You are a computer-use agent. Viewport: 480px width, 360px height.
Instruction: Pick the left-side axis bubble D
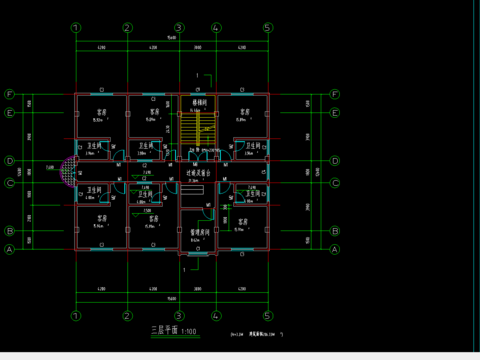click(x=9, y=161)
